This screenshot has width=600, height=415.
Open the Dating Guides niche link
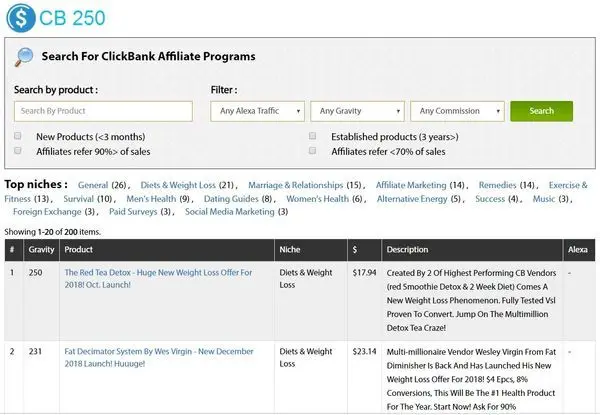(231, 199)
